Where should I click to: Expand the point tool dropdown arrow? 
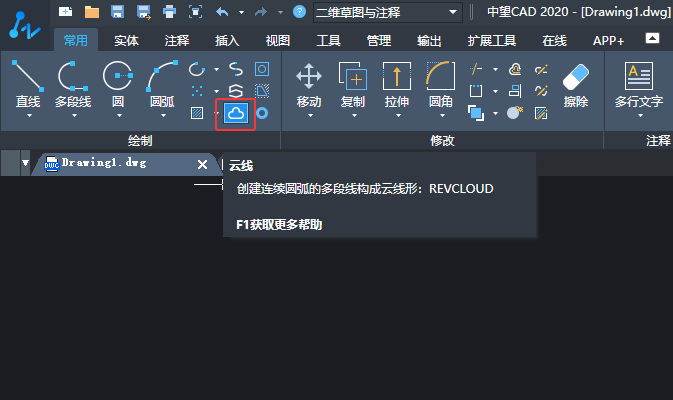tap(216, 91)
